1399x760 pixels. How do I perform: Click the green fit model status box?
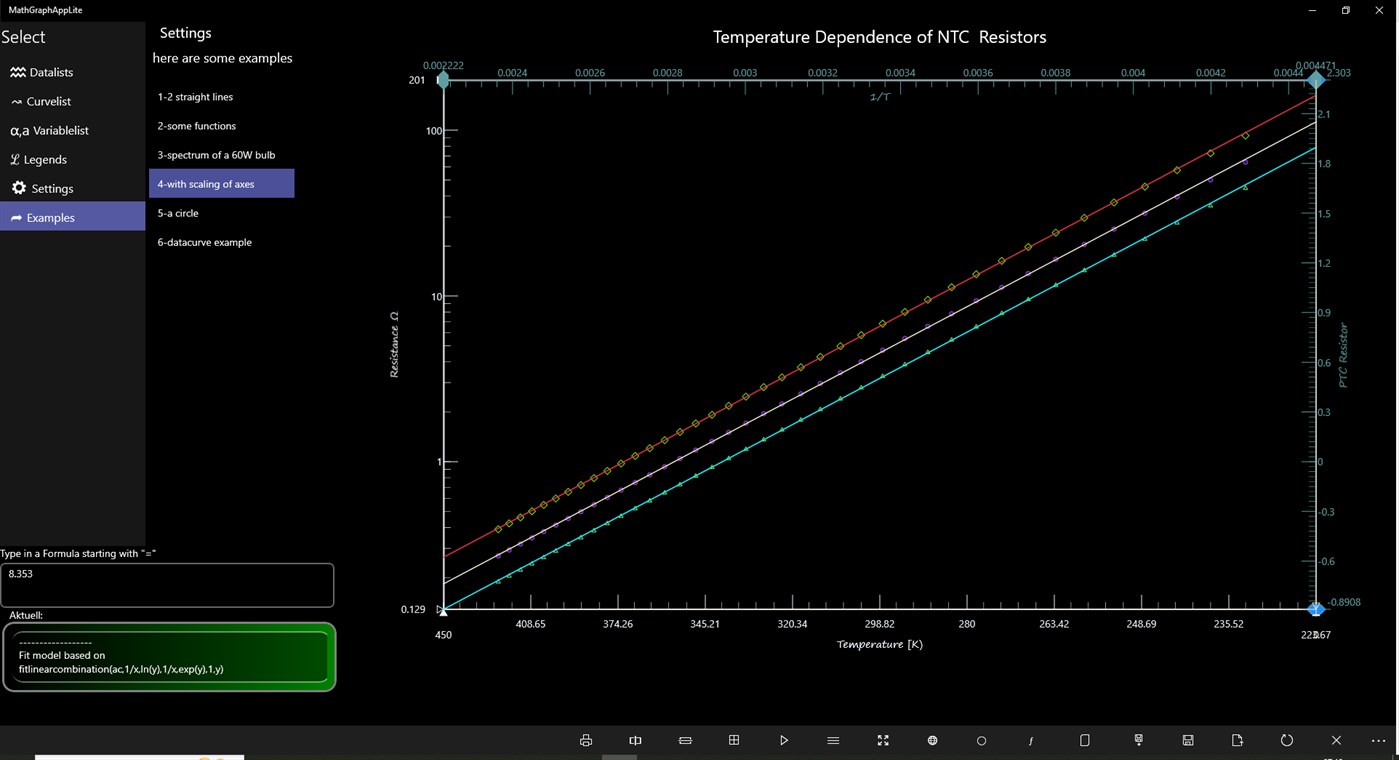tap(168, 657)
